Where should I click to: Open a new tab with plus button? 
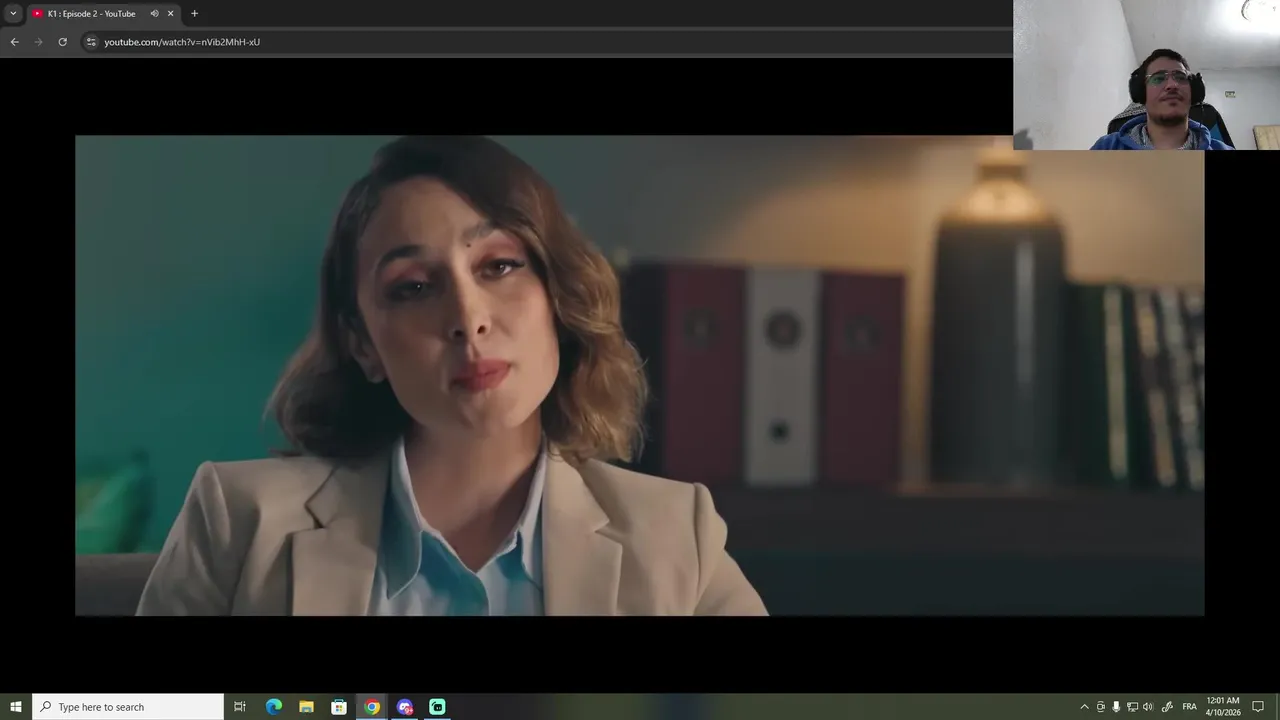[194, 14]
